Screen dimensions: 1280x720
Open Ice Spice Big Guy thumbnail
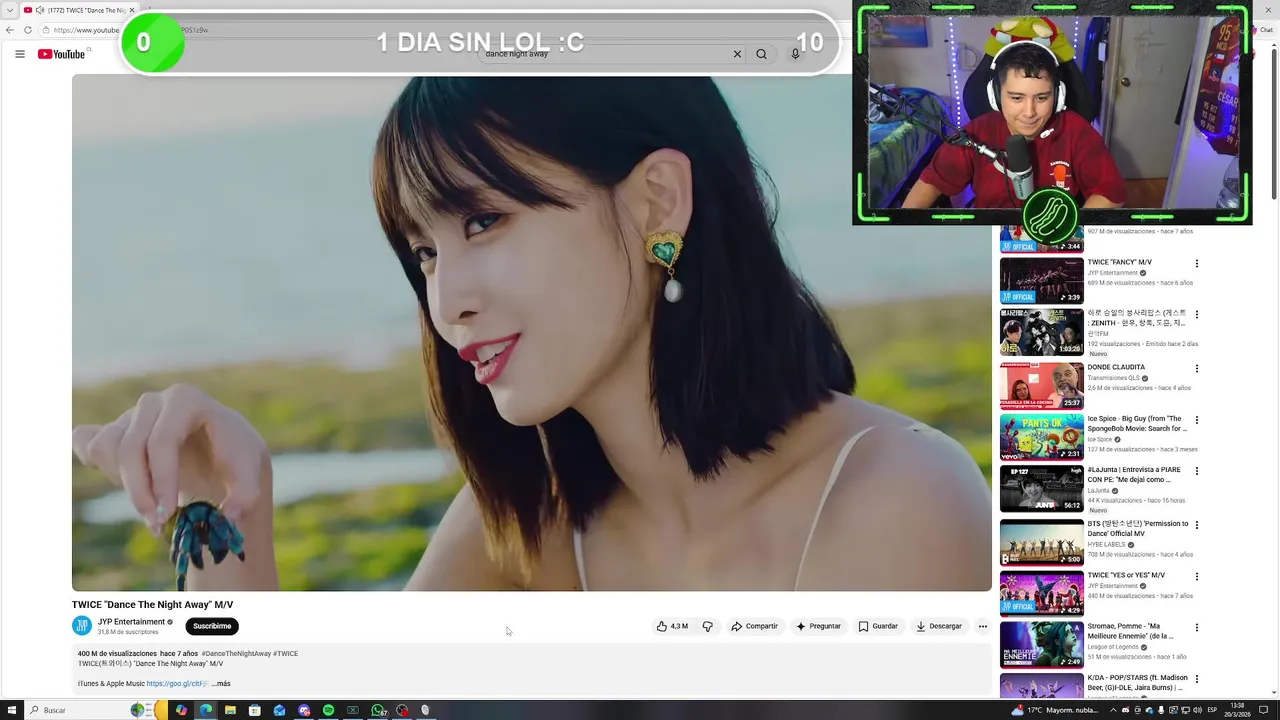coord(1042,437)
